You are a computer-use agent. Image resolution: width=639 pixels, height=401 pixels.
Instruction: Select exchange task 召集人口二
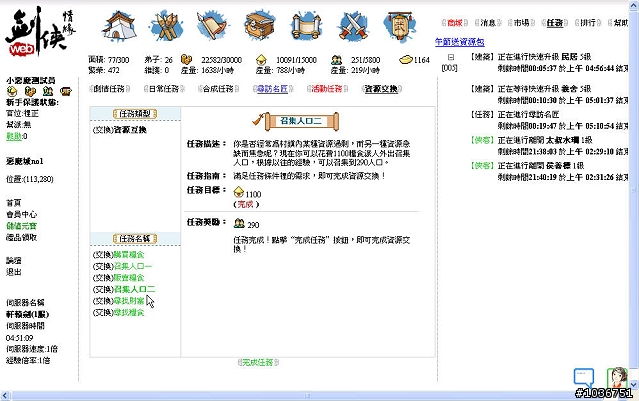124,289
